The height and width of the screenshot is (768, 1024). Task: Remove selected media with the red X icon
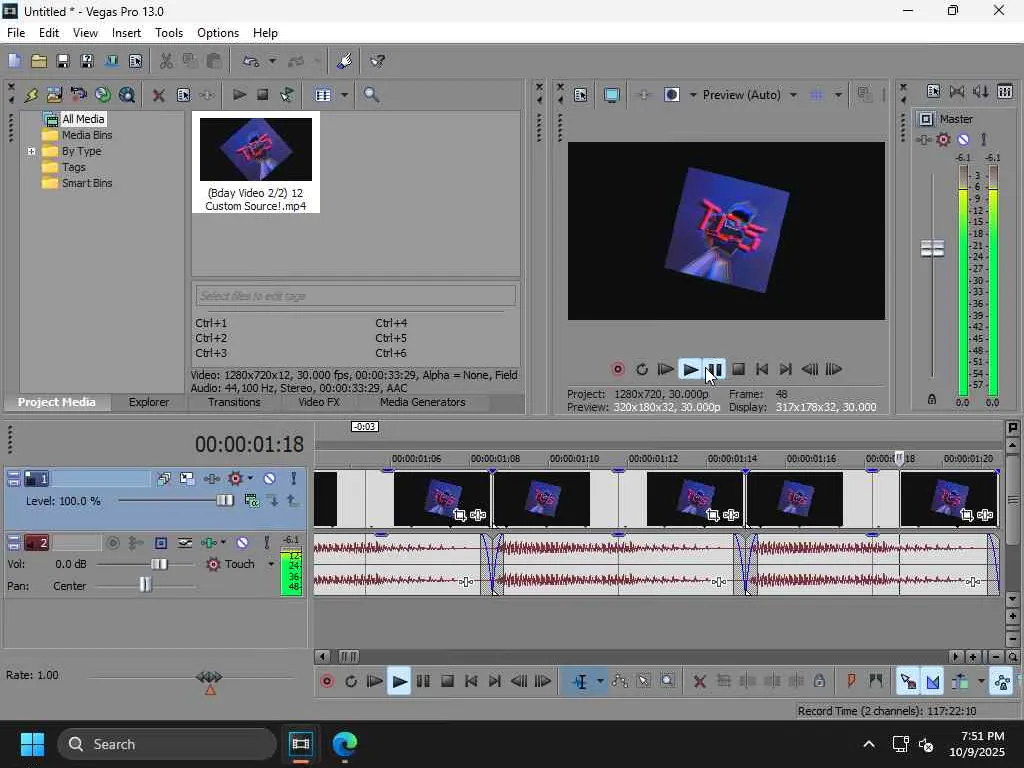[158, 95]
